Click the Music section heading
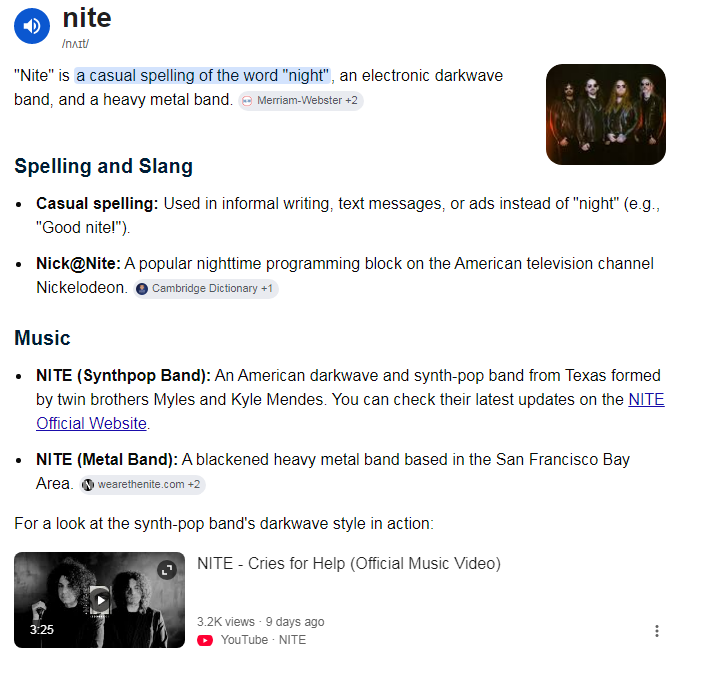This screenshot has width=723, height=686. coord(42,338)
